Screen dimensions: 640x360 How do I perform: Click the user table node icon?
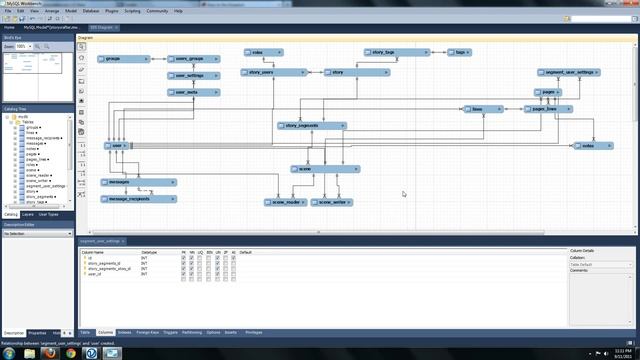click(108, 146)
